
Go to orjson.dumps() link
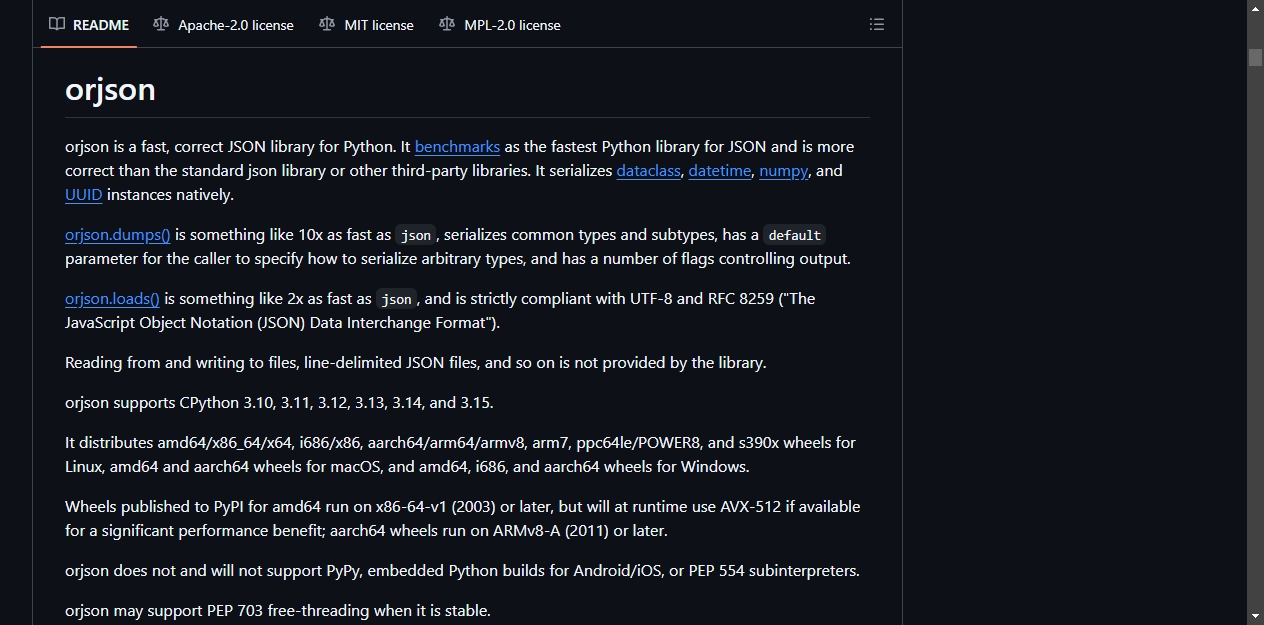[118, 235]
